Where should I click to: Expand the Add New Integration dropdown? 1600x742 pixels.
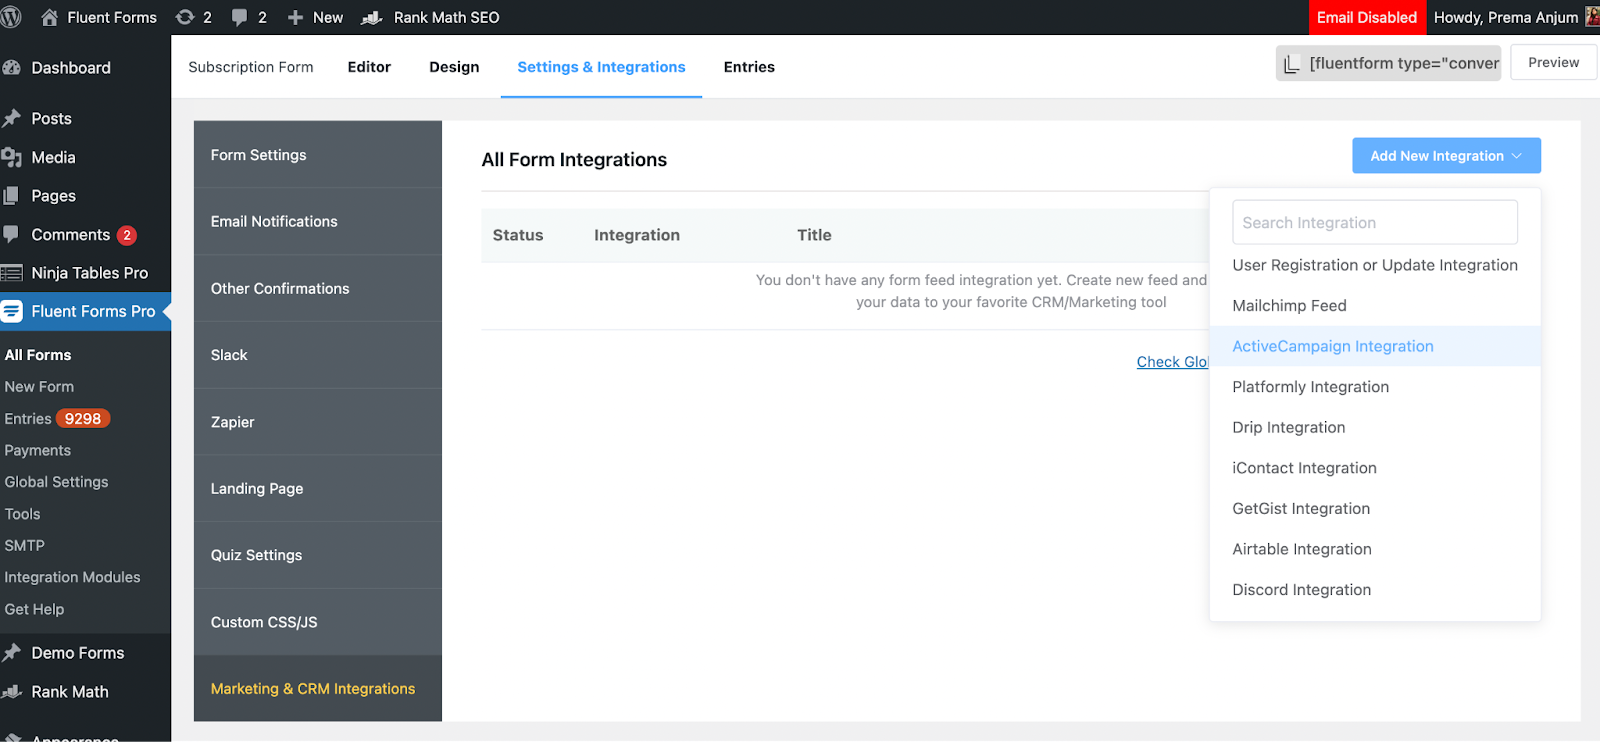[x=1446, y=155]
